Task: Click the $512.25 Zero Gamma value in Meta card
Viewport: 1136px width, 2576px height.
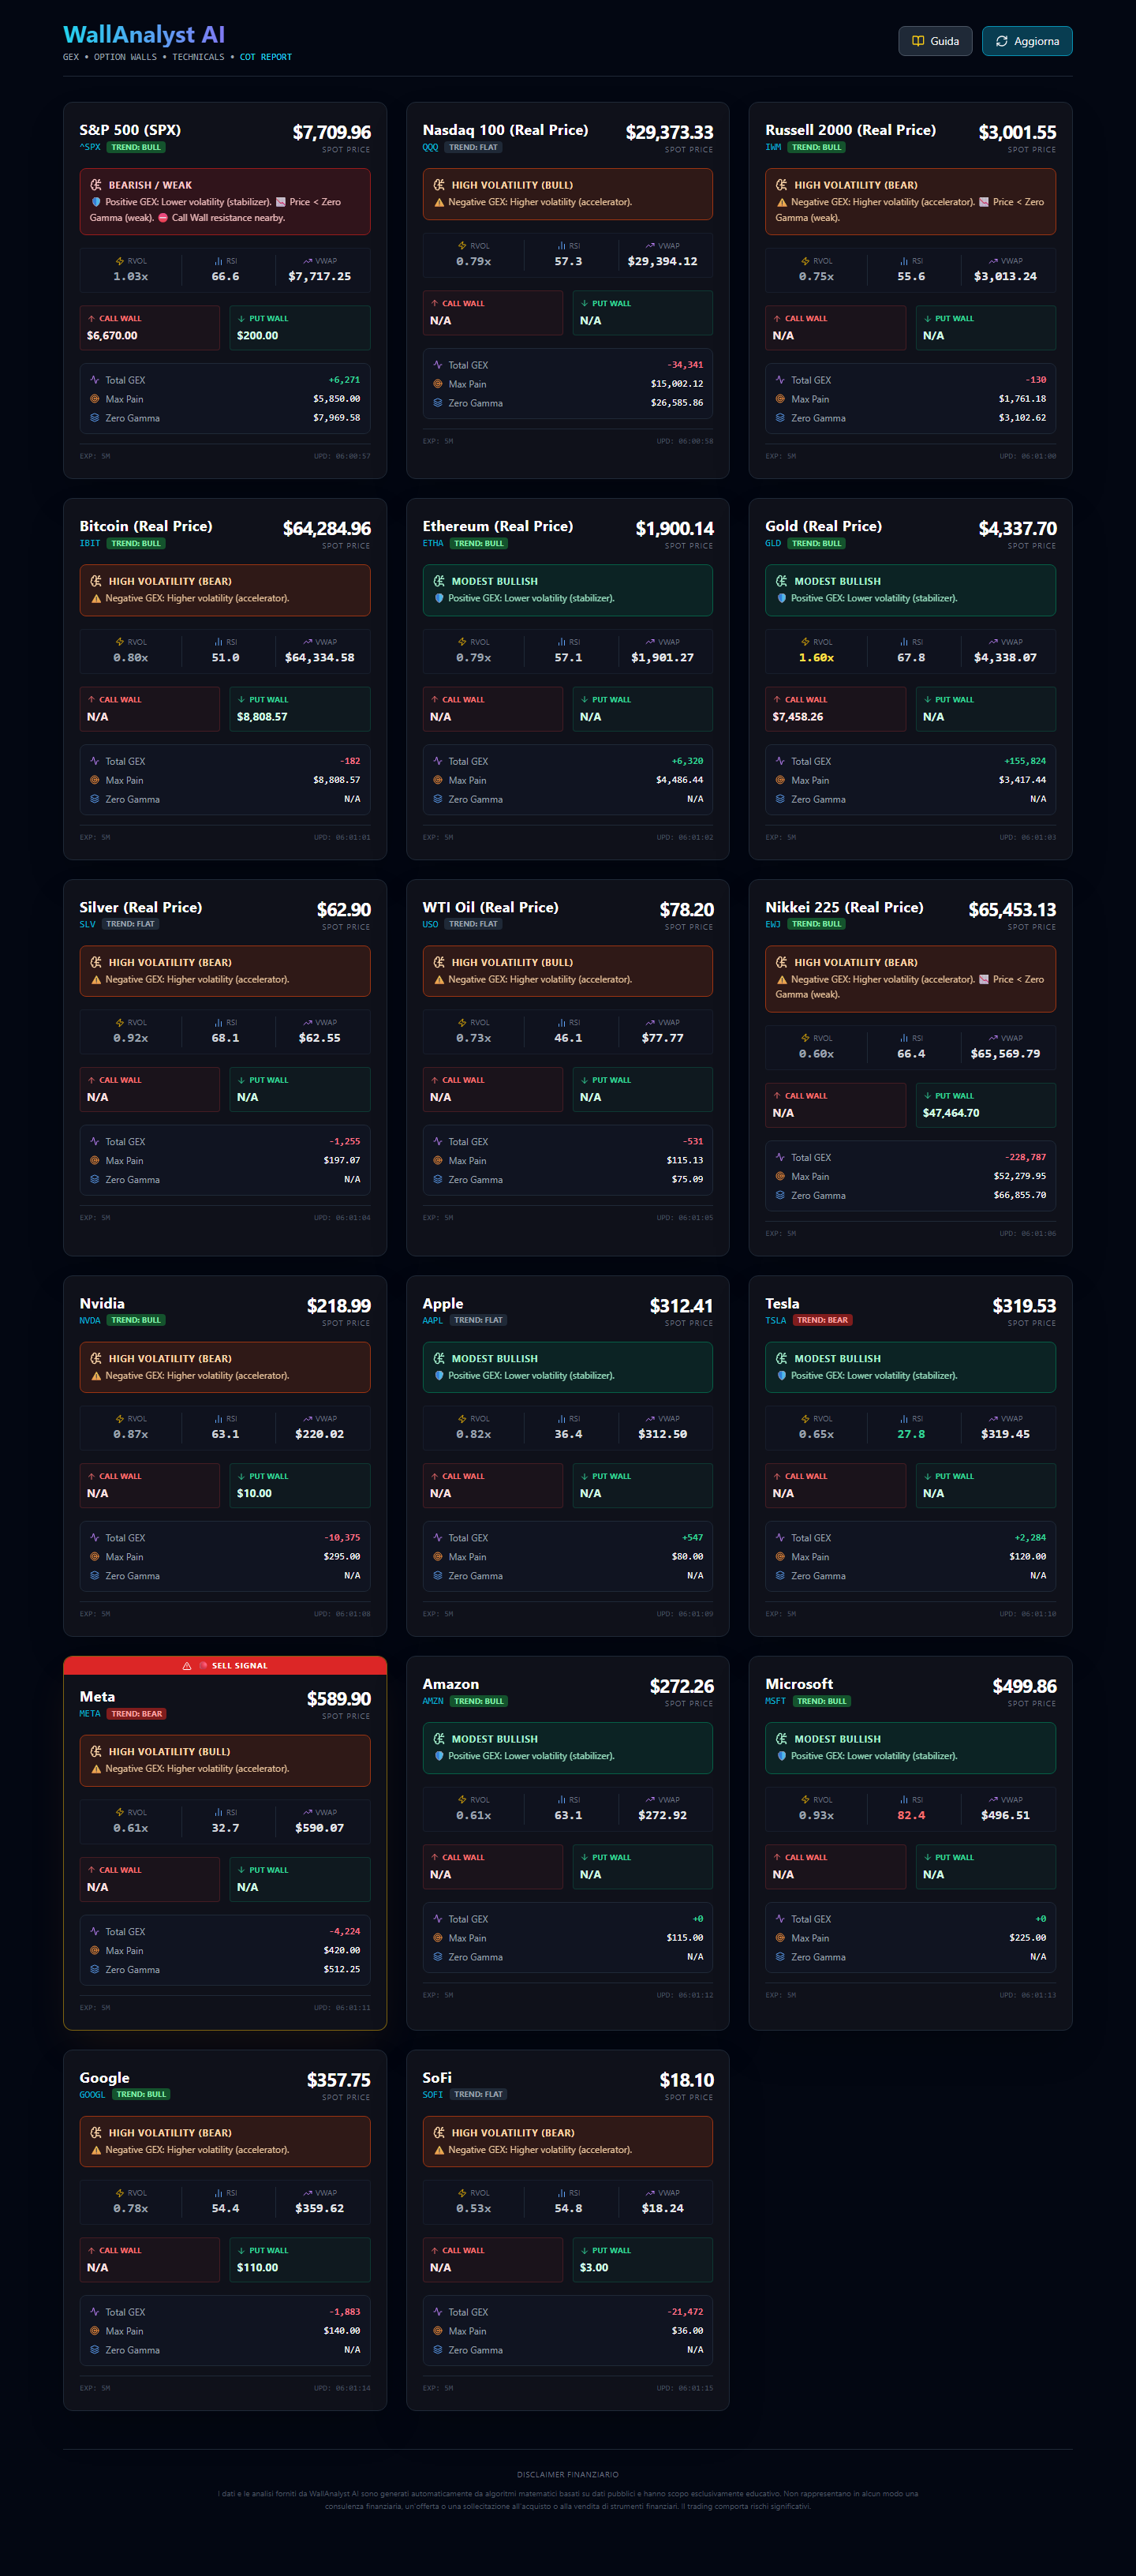Action: click(x=342, y=1969)
